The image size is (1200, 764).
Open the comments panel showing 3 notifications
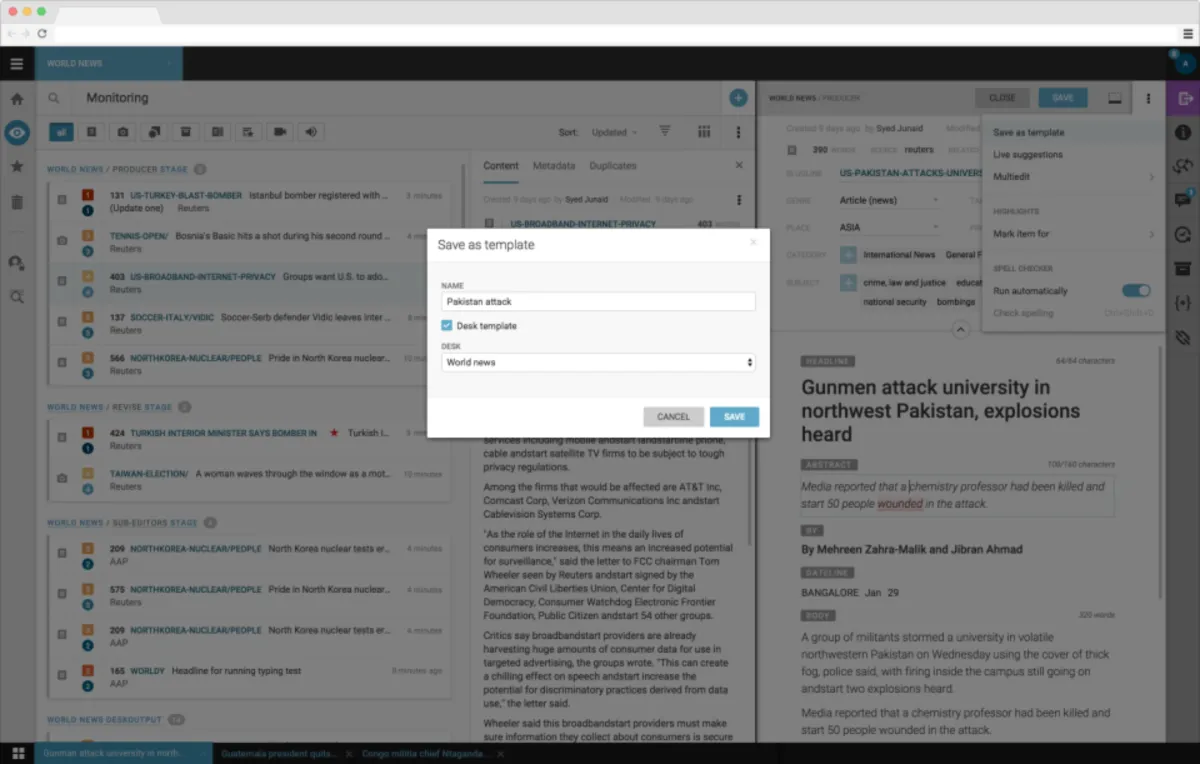click(1184, 199)
